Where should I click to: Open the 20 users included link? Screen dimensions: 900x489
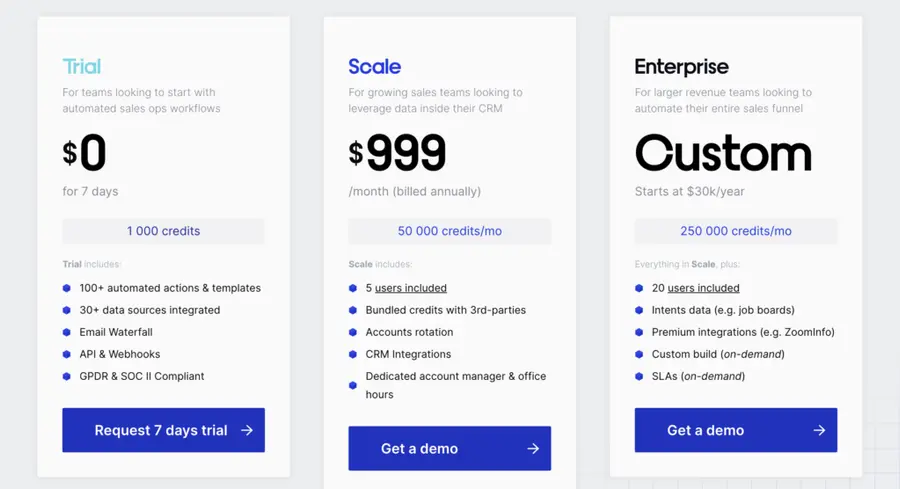click(x=703, y=288)
